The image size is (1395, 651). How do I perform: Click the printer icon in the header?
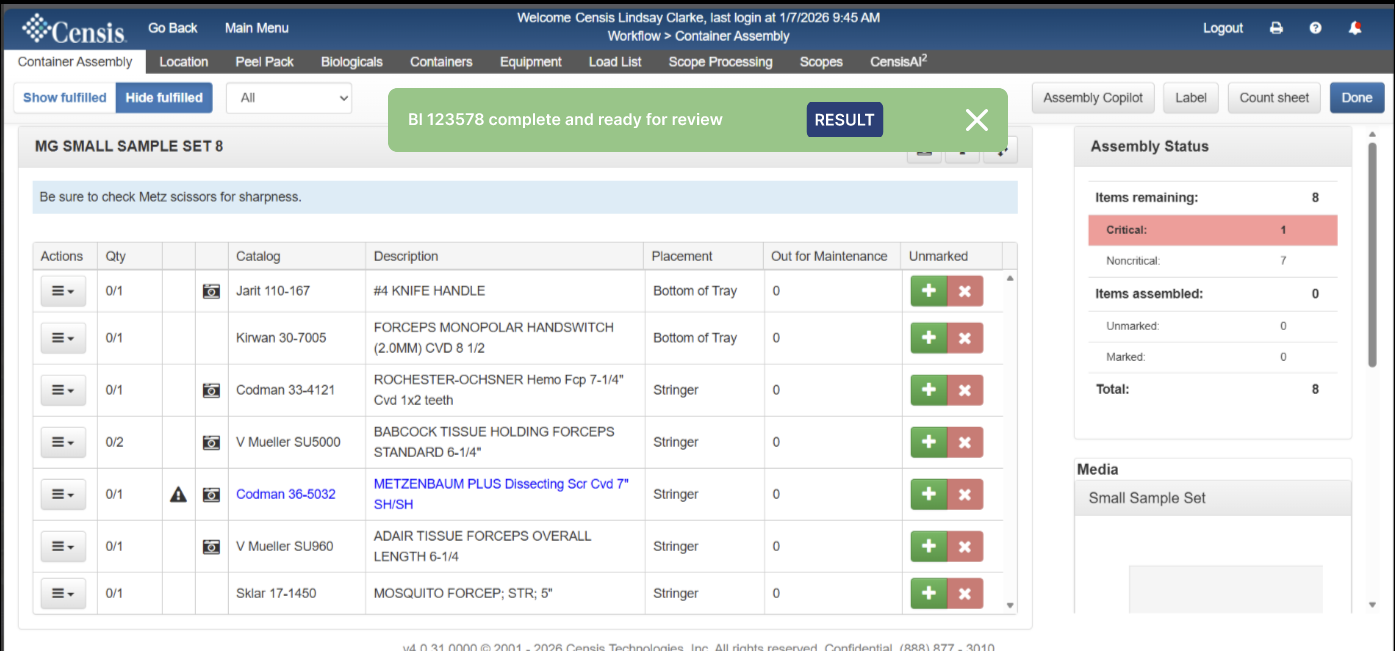1276,28
